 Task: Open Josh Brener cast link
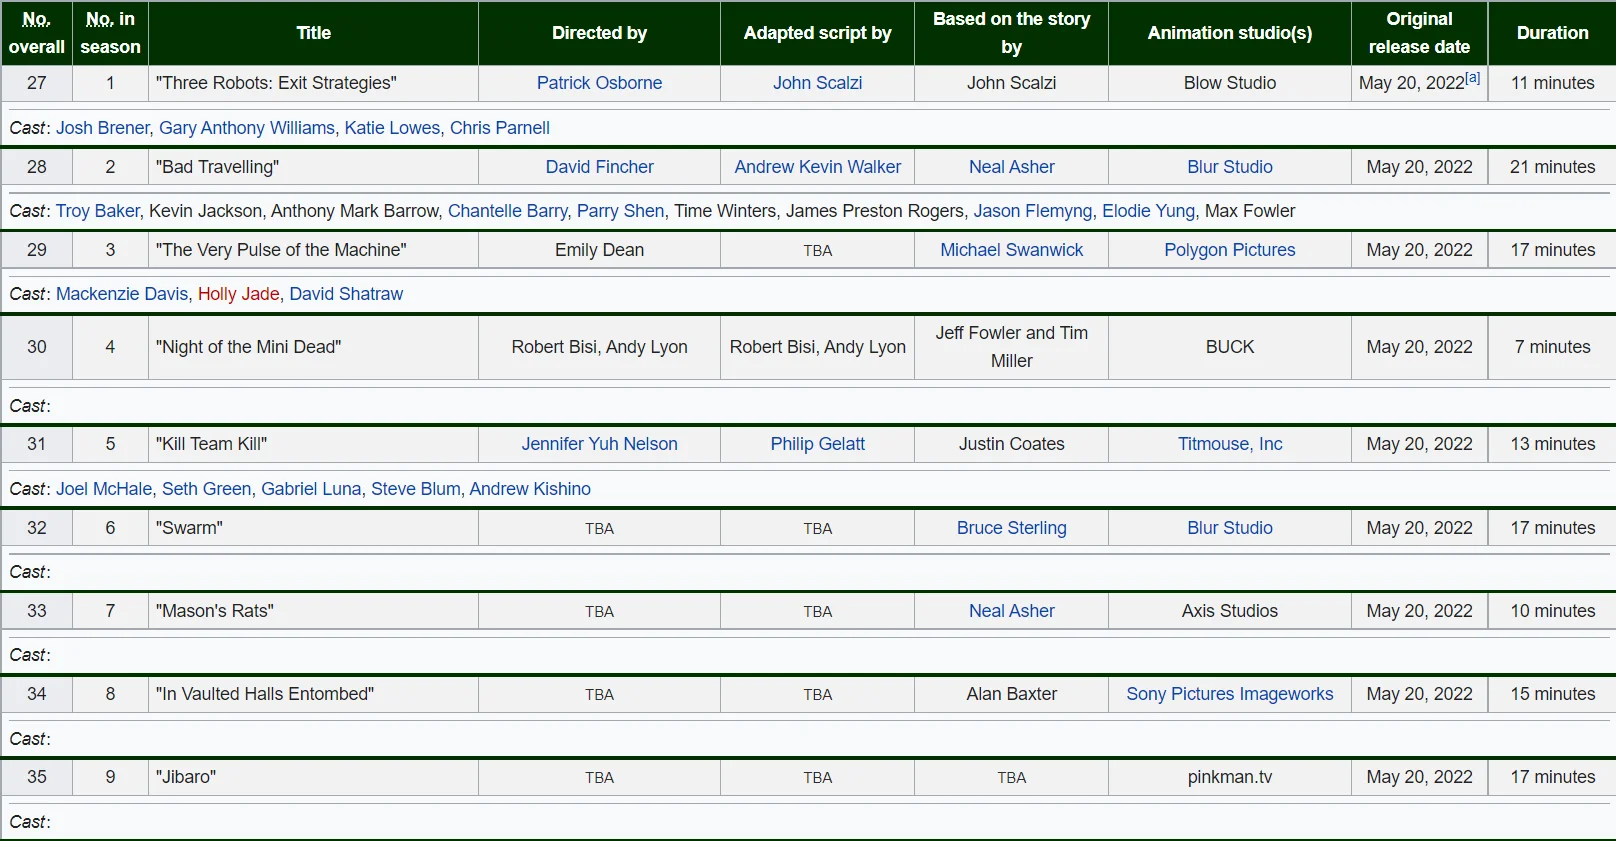(102, 128)
